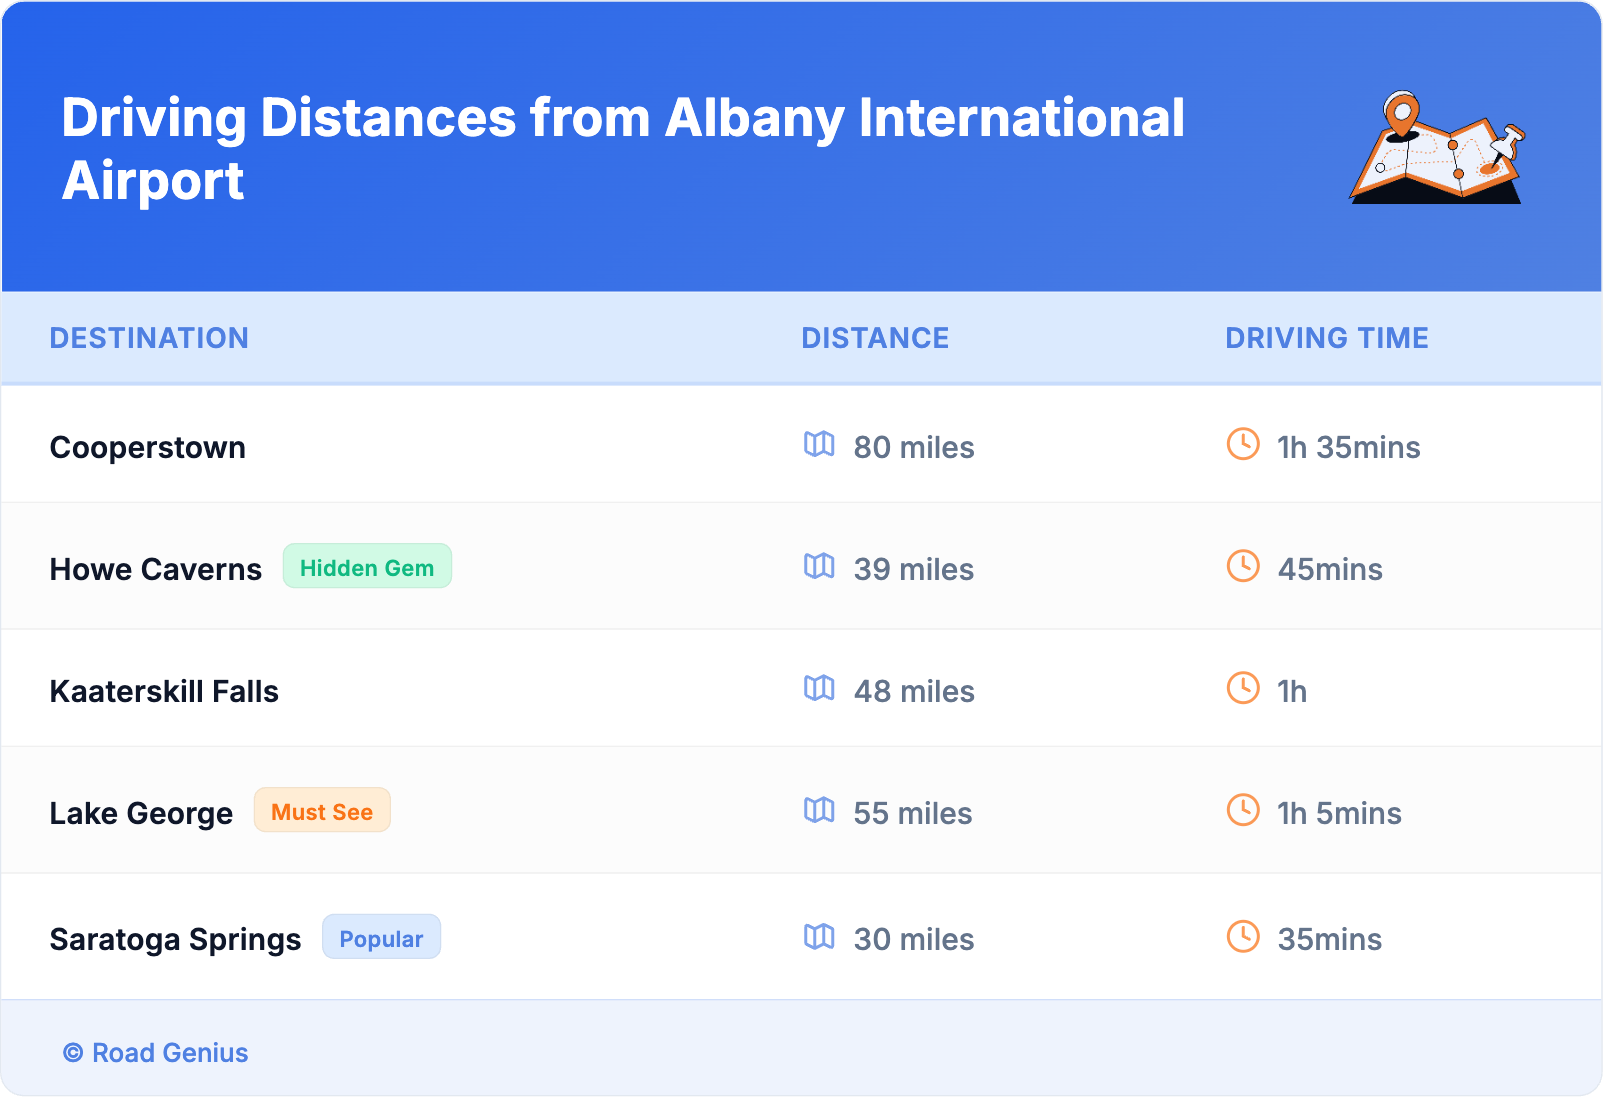
Task: Select the Hidden Gem badge
Action: coord(367,567)
